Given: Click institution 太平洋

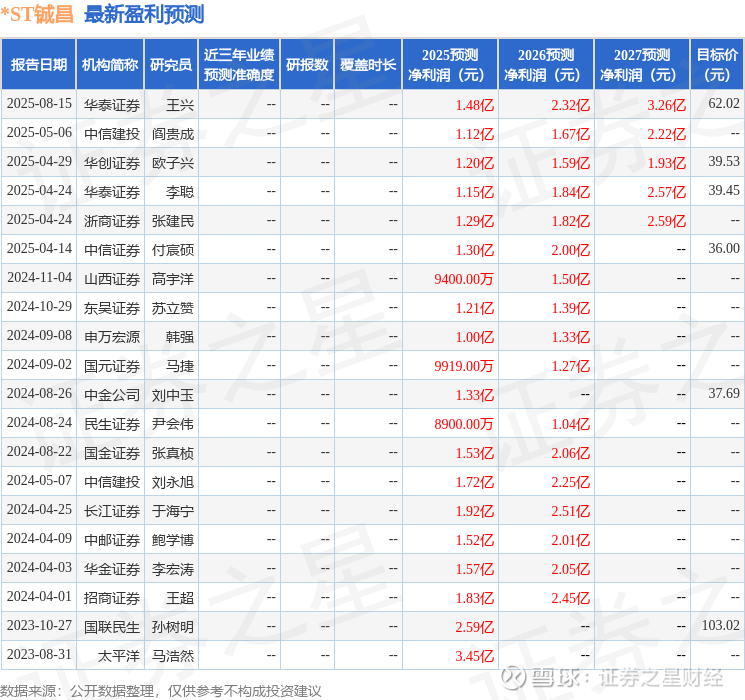Looking at the screenshot, I should (x=119, y=656).
